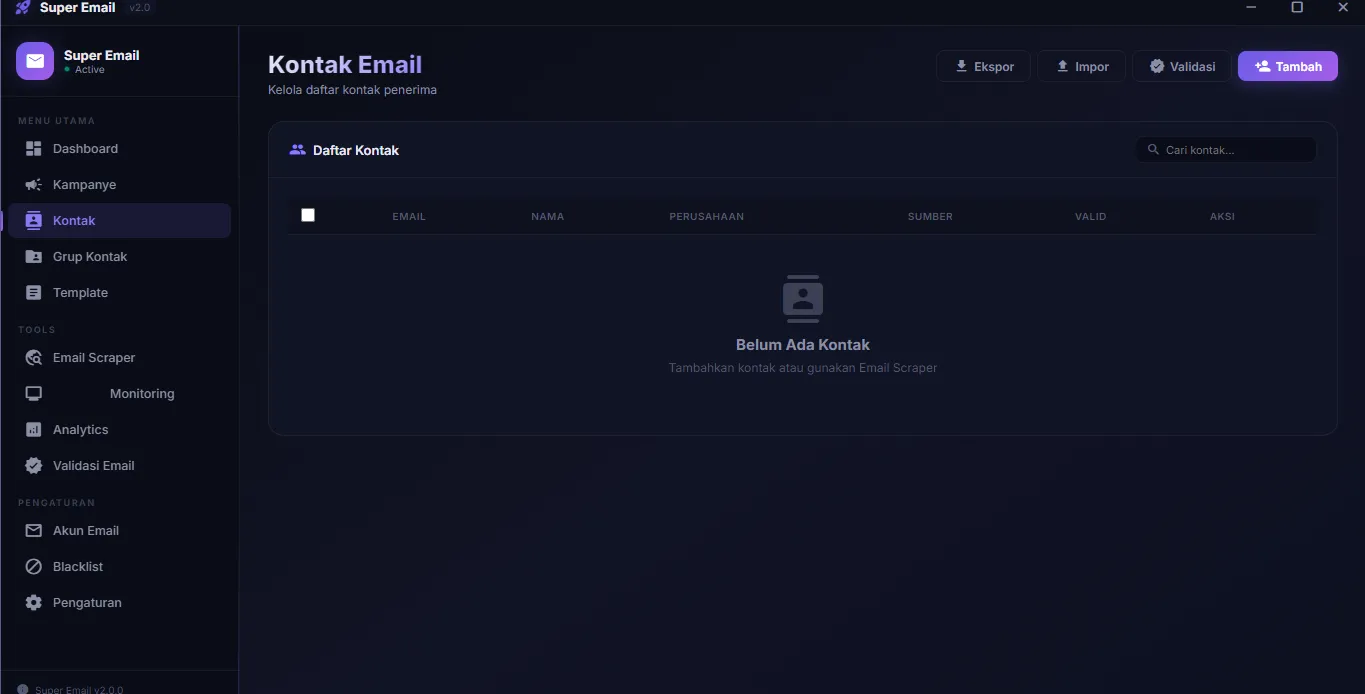Click the Grup Kontak folder icon
Screen dimensions: 1365x694
tap(34, 257)
